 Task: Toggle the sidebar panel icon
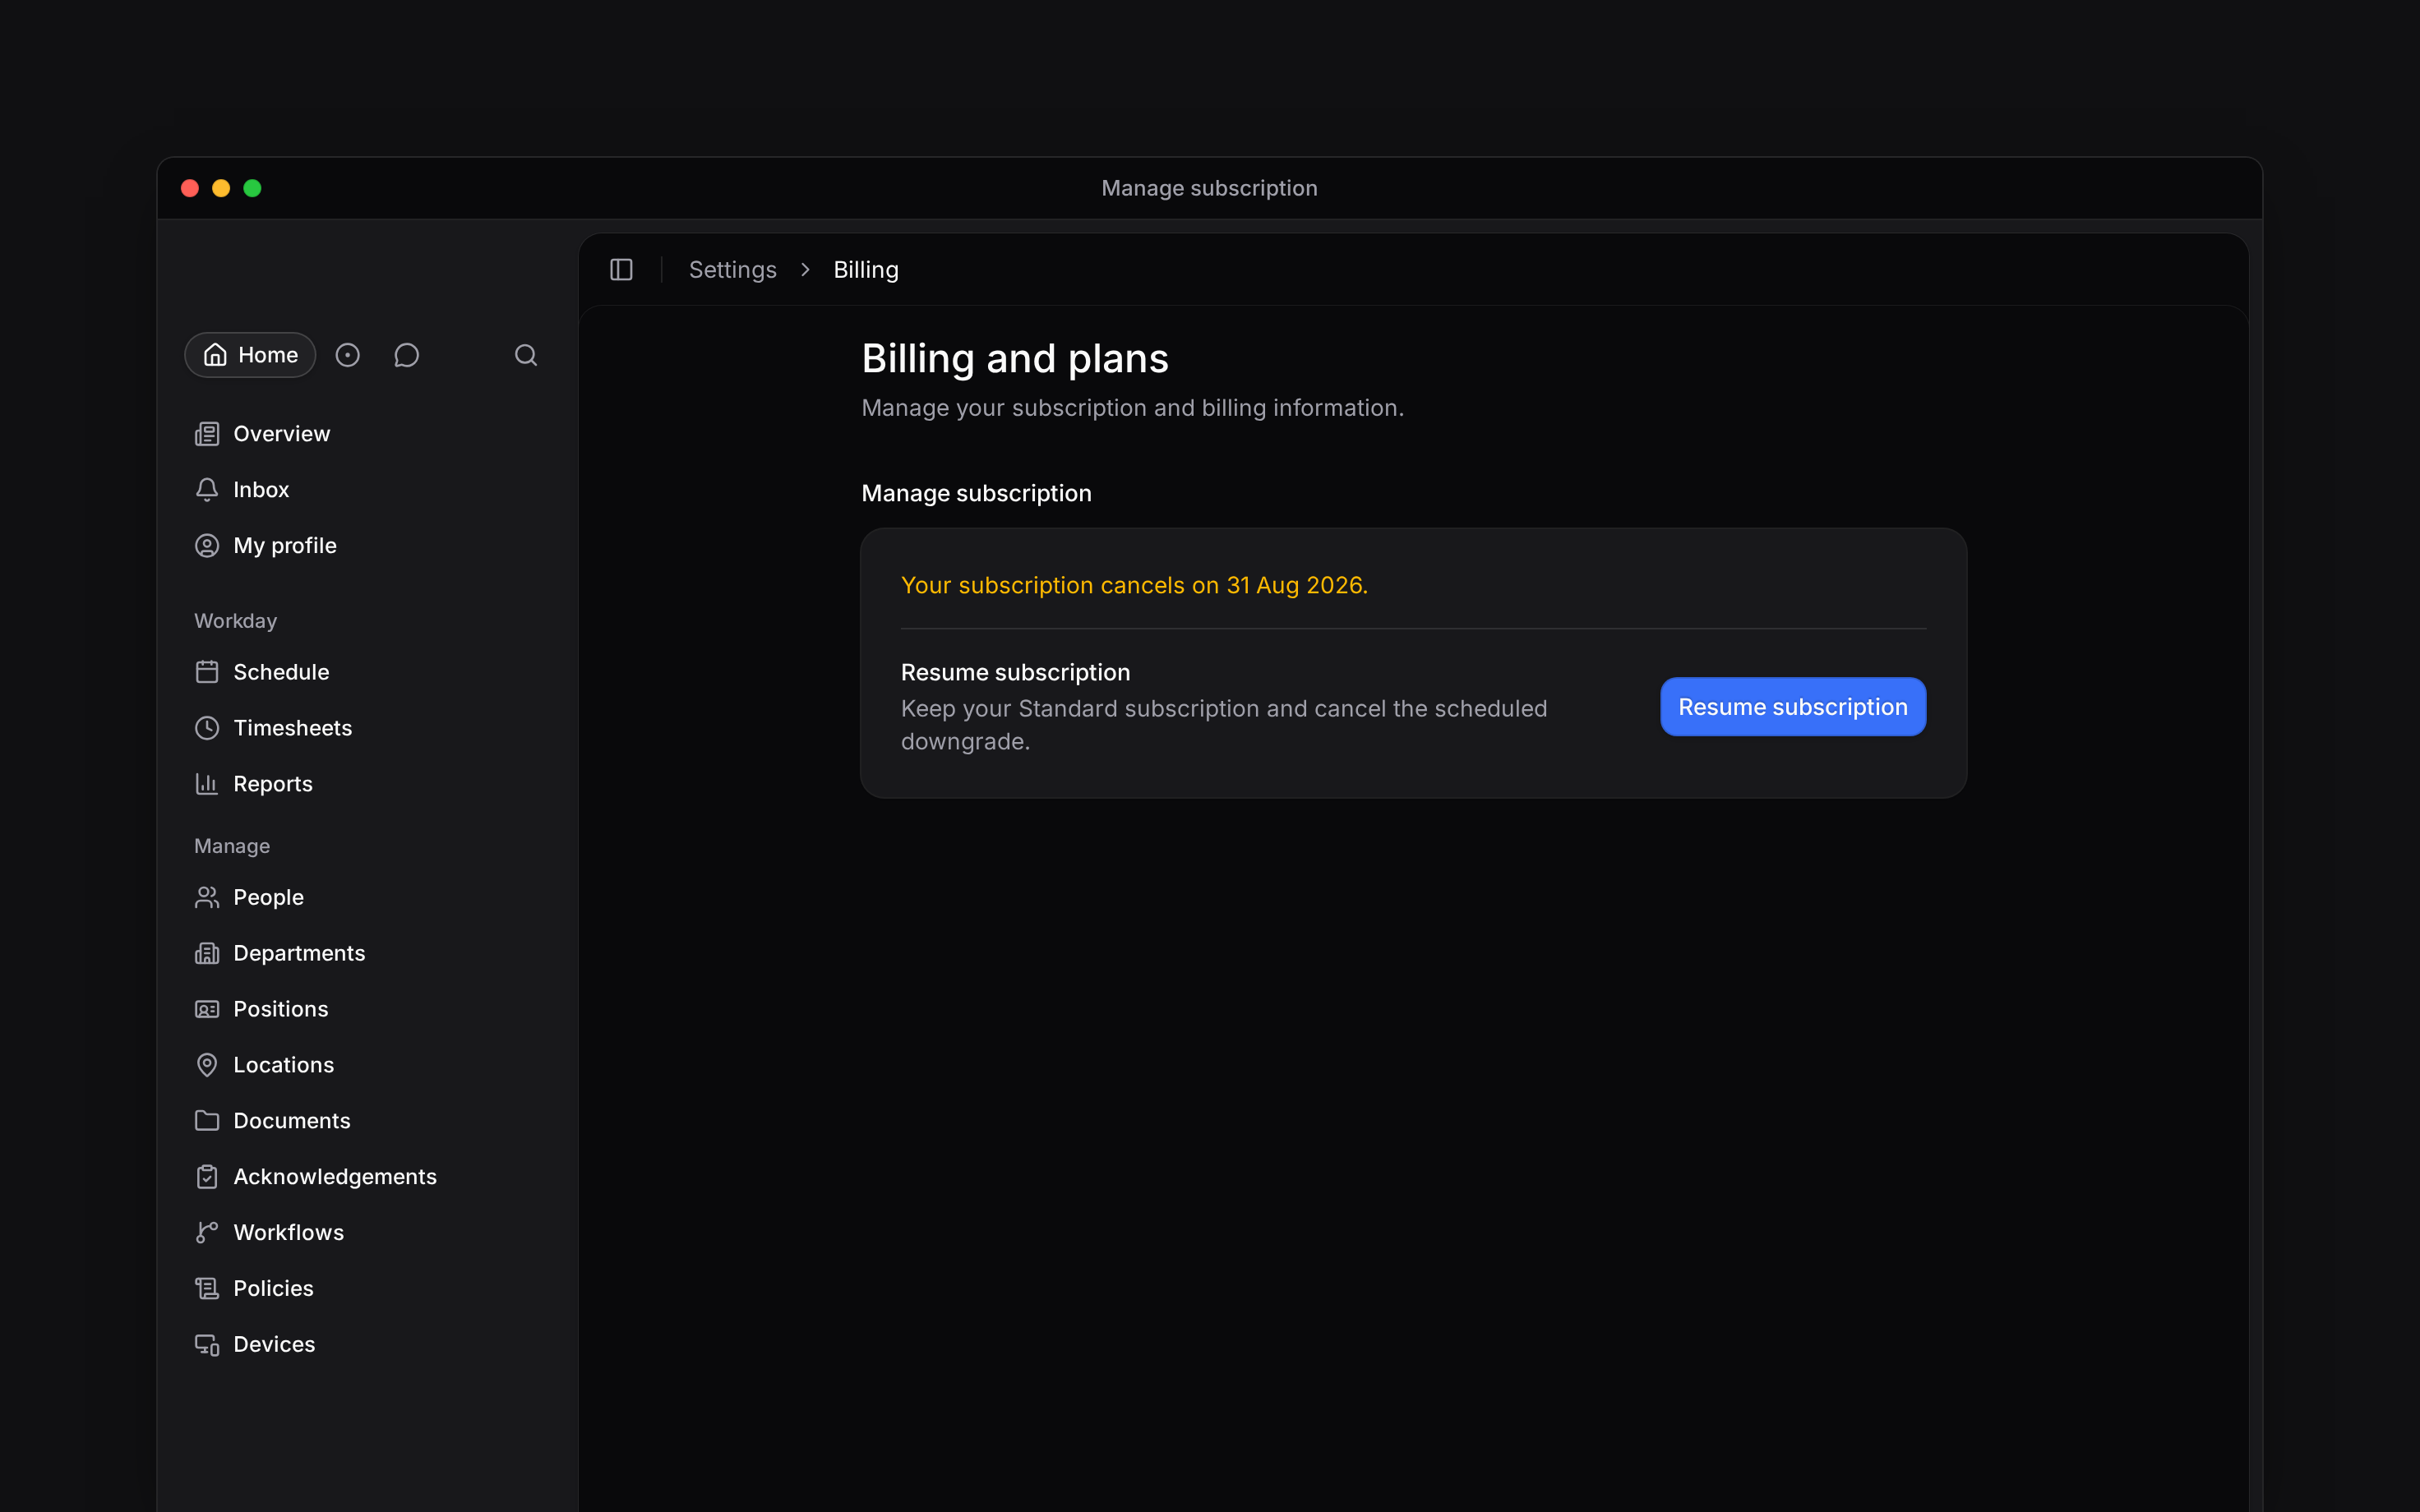[621, 270]
